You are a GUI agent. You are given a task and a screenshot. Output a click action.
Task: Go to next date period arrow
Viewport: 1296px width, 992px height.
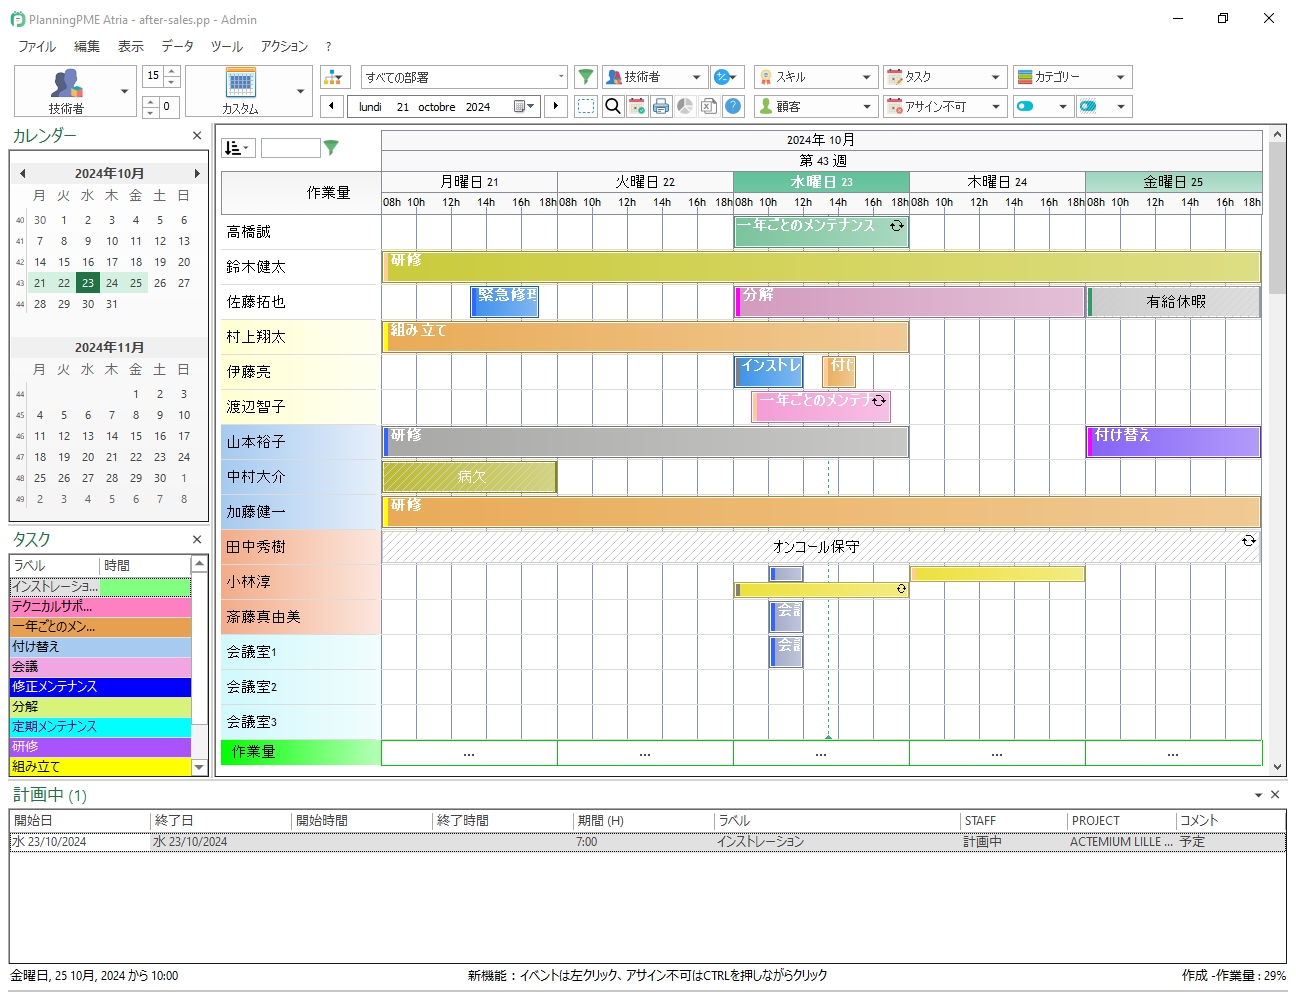(x=556, y=106)
